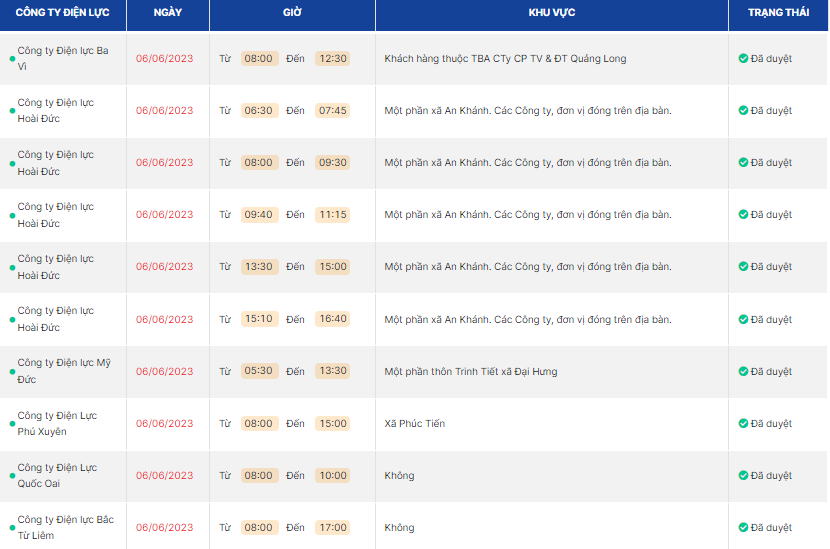Click the TRẠNG THÁI column header
This screenshot has height=549, width=830.
(778, 13)
